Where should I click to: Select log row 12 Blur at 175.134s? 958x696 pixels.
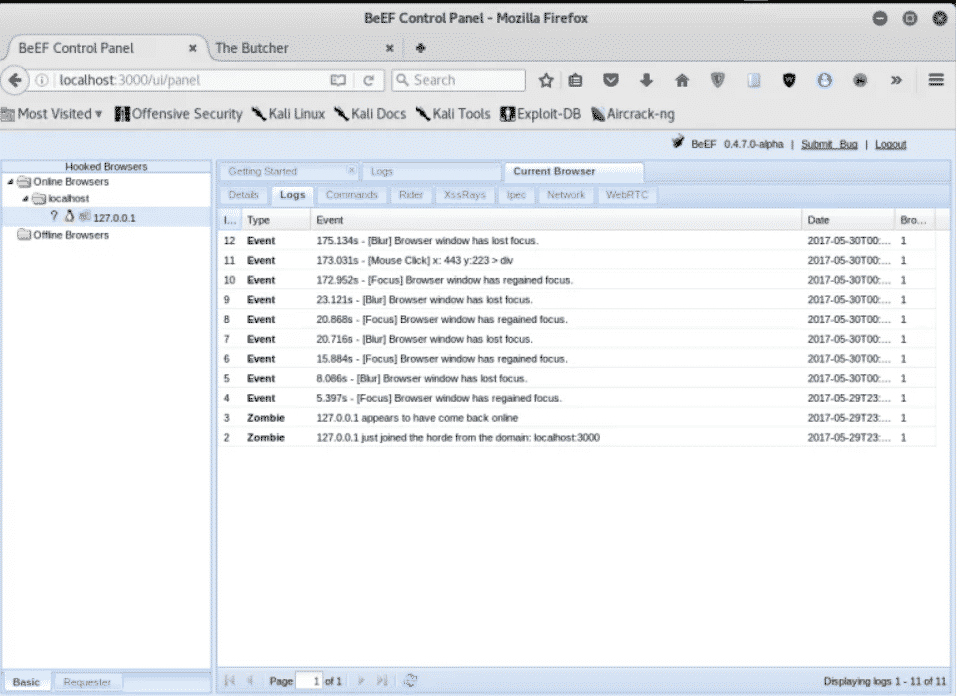coord(577,241)
